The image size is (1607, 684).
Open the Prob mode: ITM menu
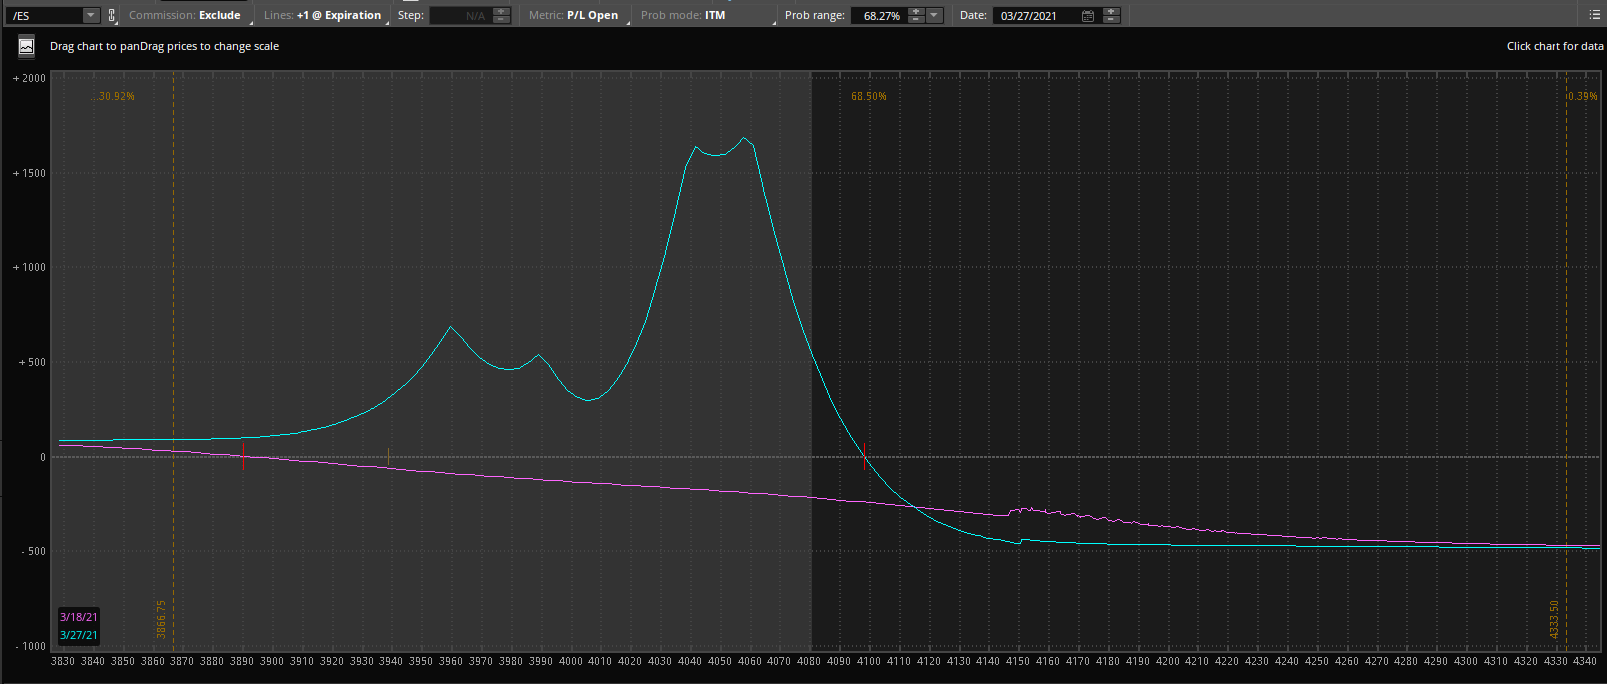pyautogui.click(x=706, y=15)
